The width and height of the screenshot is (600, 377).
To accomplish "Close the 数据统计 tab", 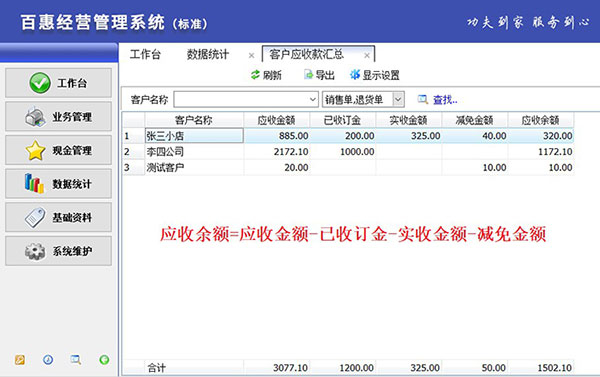I will pyautogui.click(x=251, y=55).
